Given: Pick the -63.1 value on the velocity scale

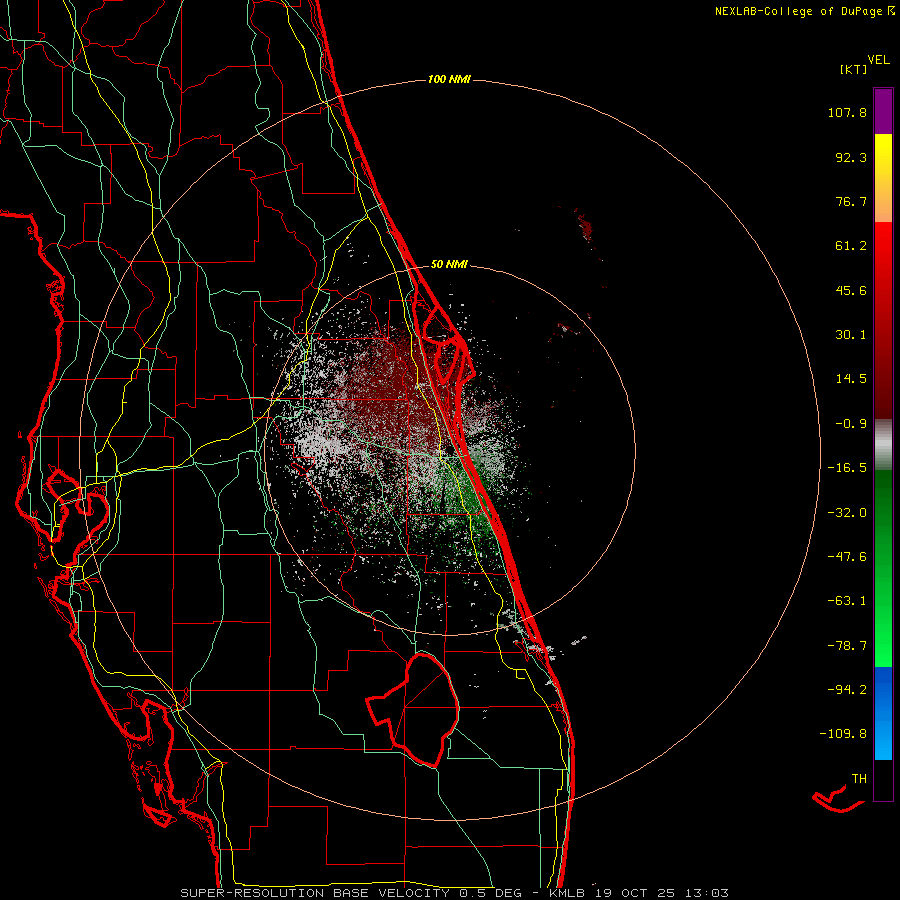Looking at the screenshot, I should tap(847, 601).
